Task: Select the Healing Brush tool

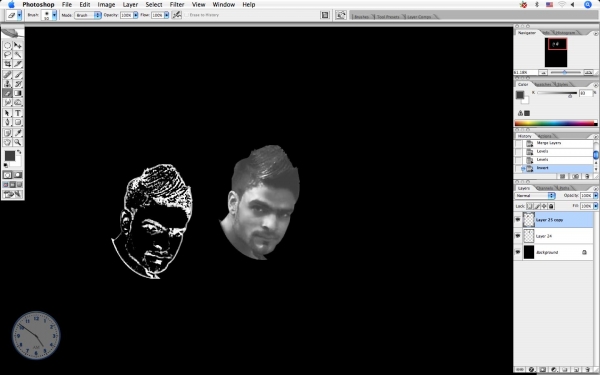Action: [x=7, y=75]
